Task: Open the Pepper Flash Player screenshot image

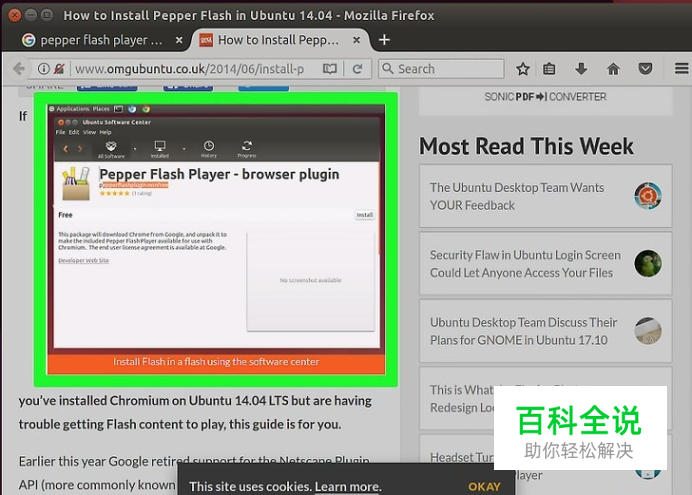Action: tap(216, 240)
